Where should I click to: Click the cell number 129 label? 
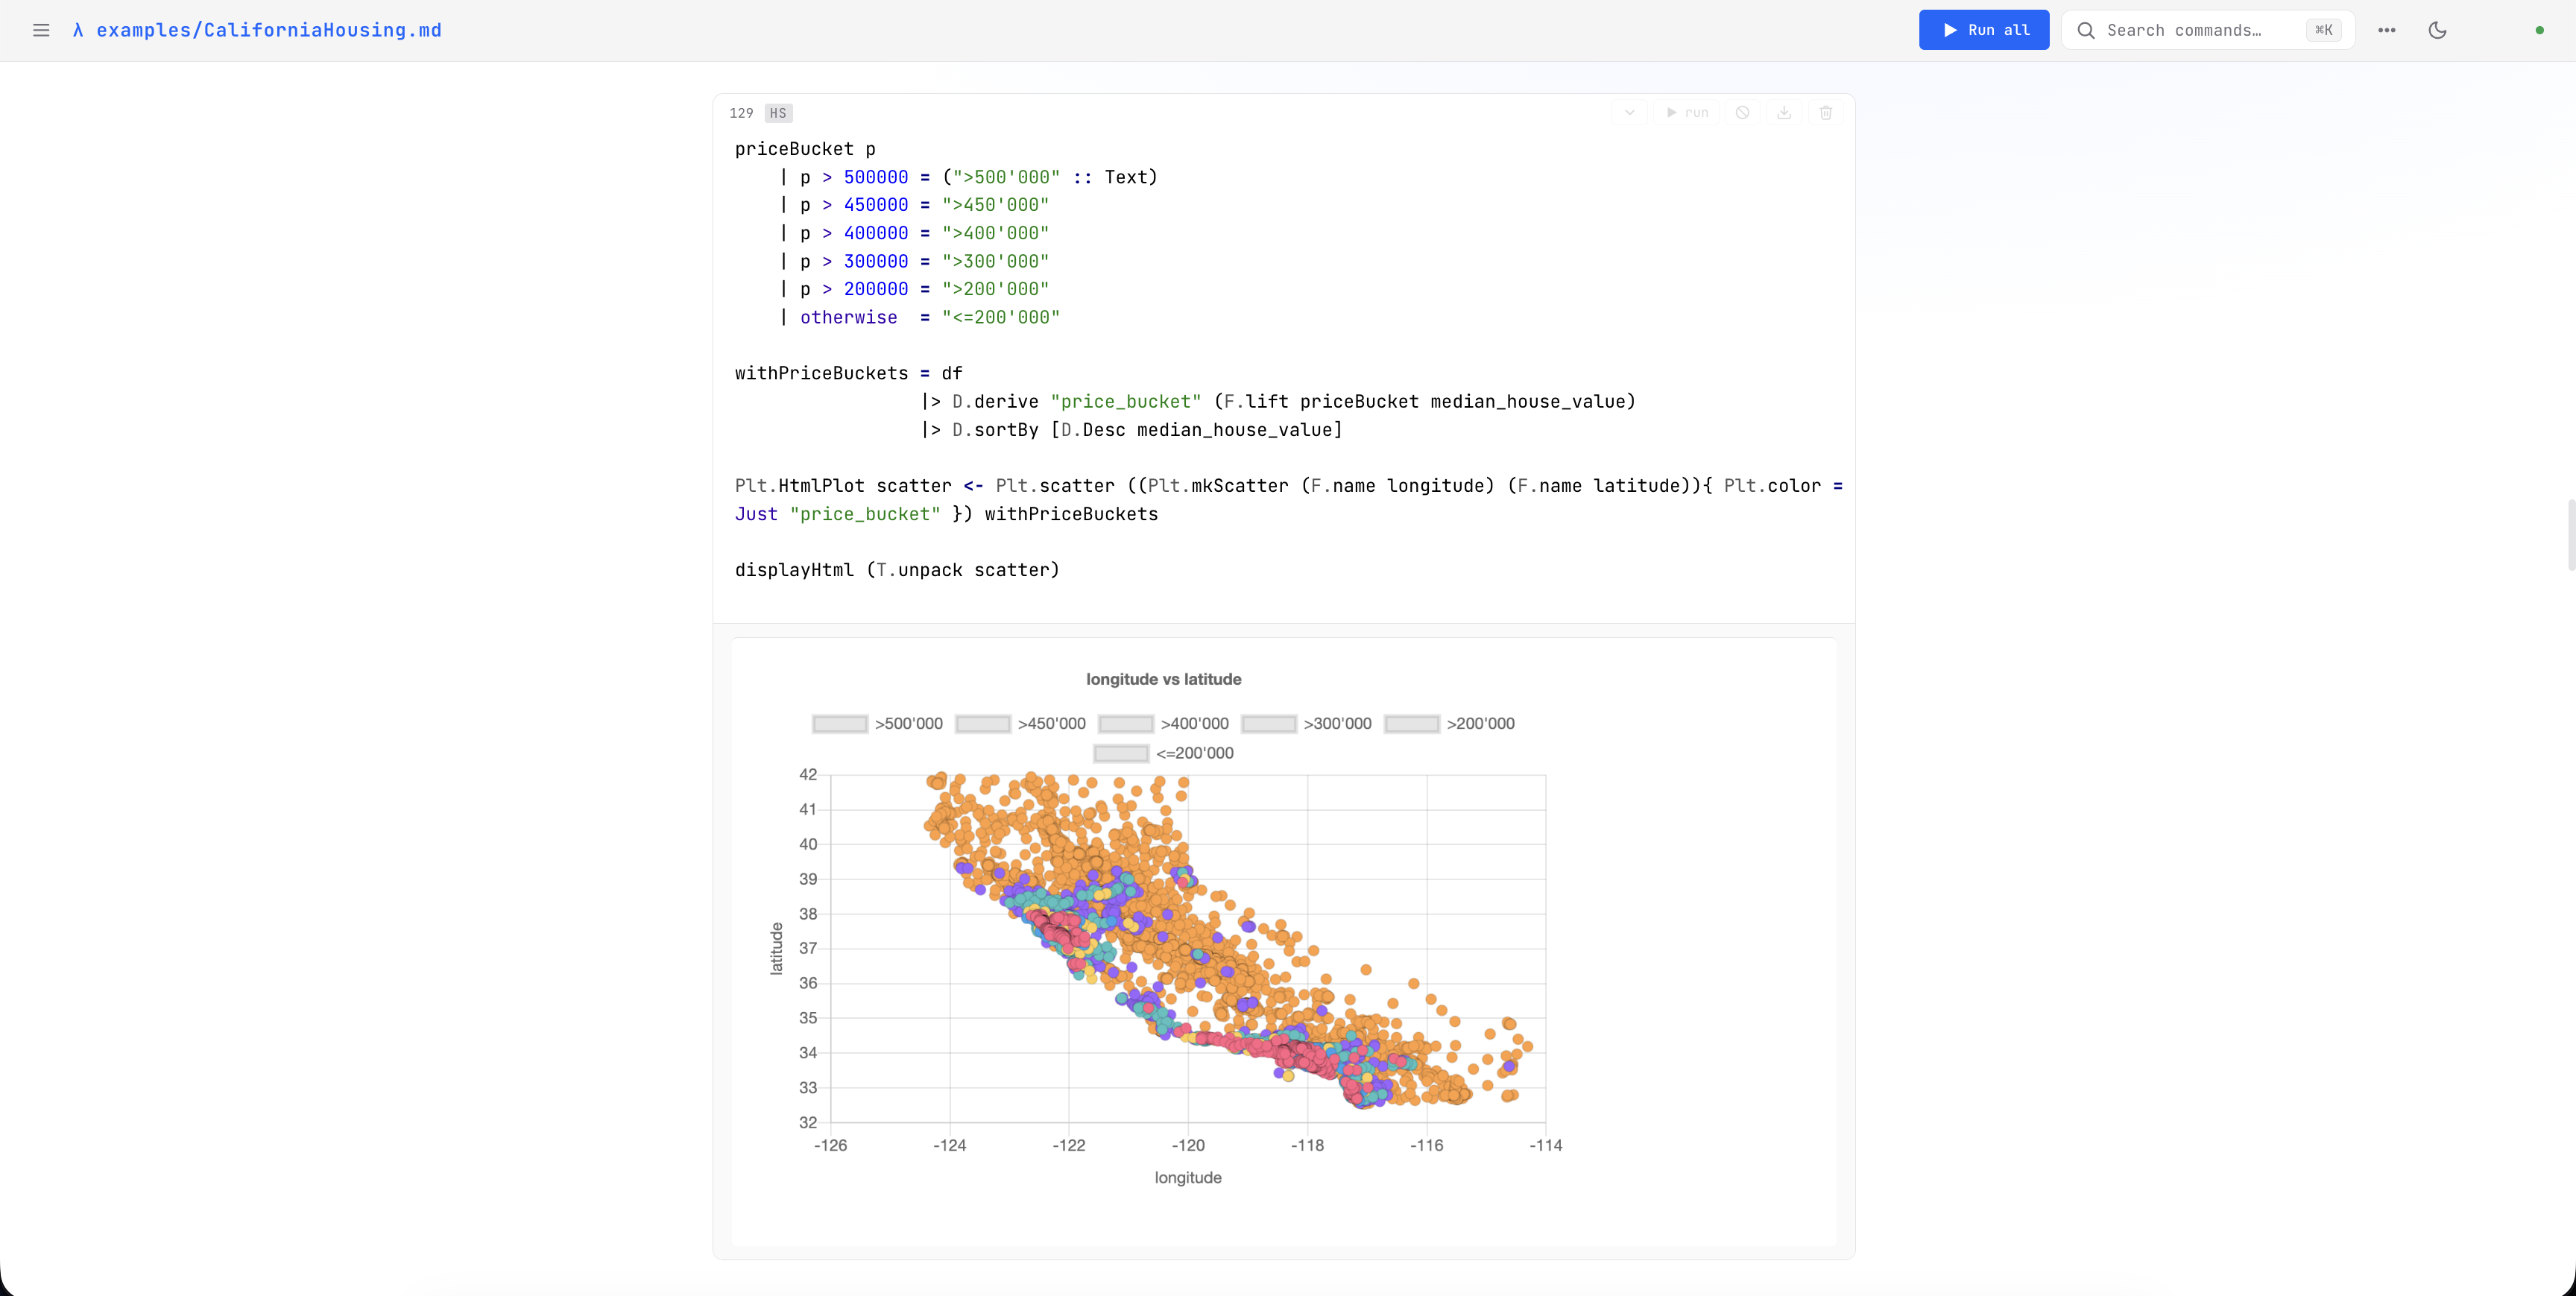click(x=741, y=113)
